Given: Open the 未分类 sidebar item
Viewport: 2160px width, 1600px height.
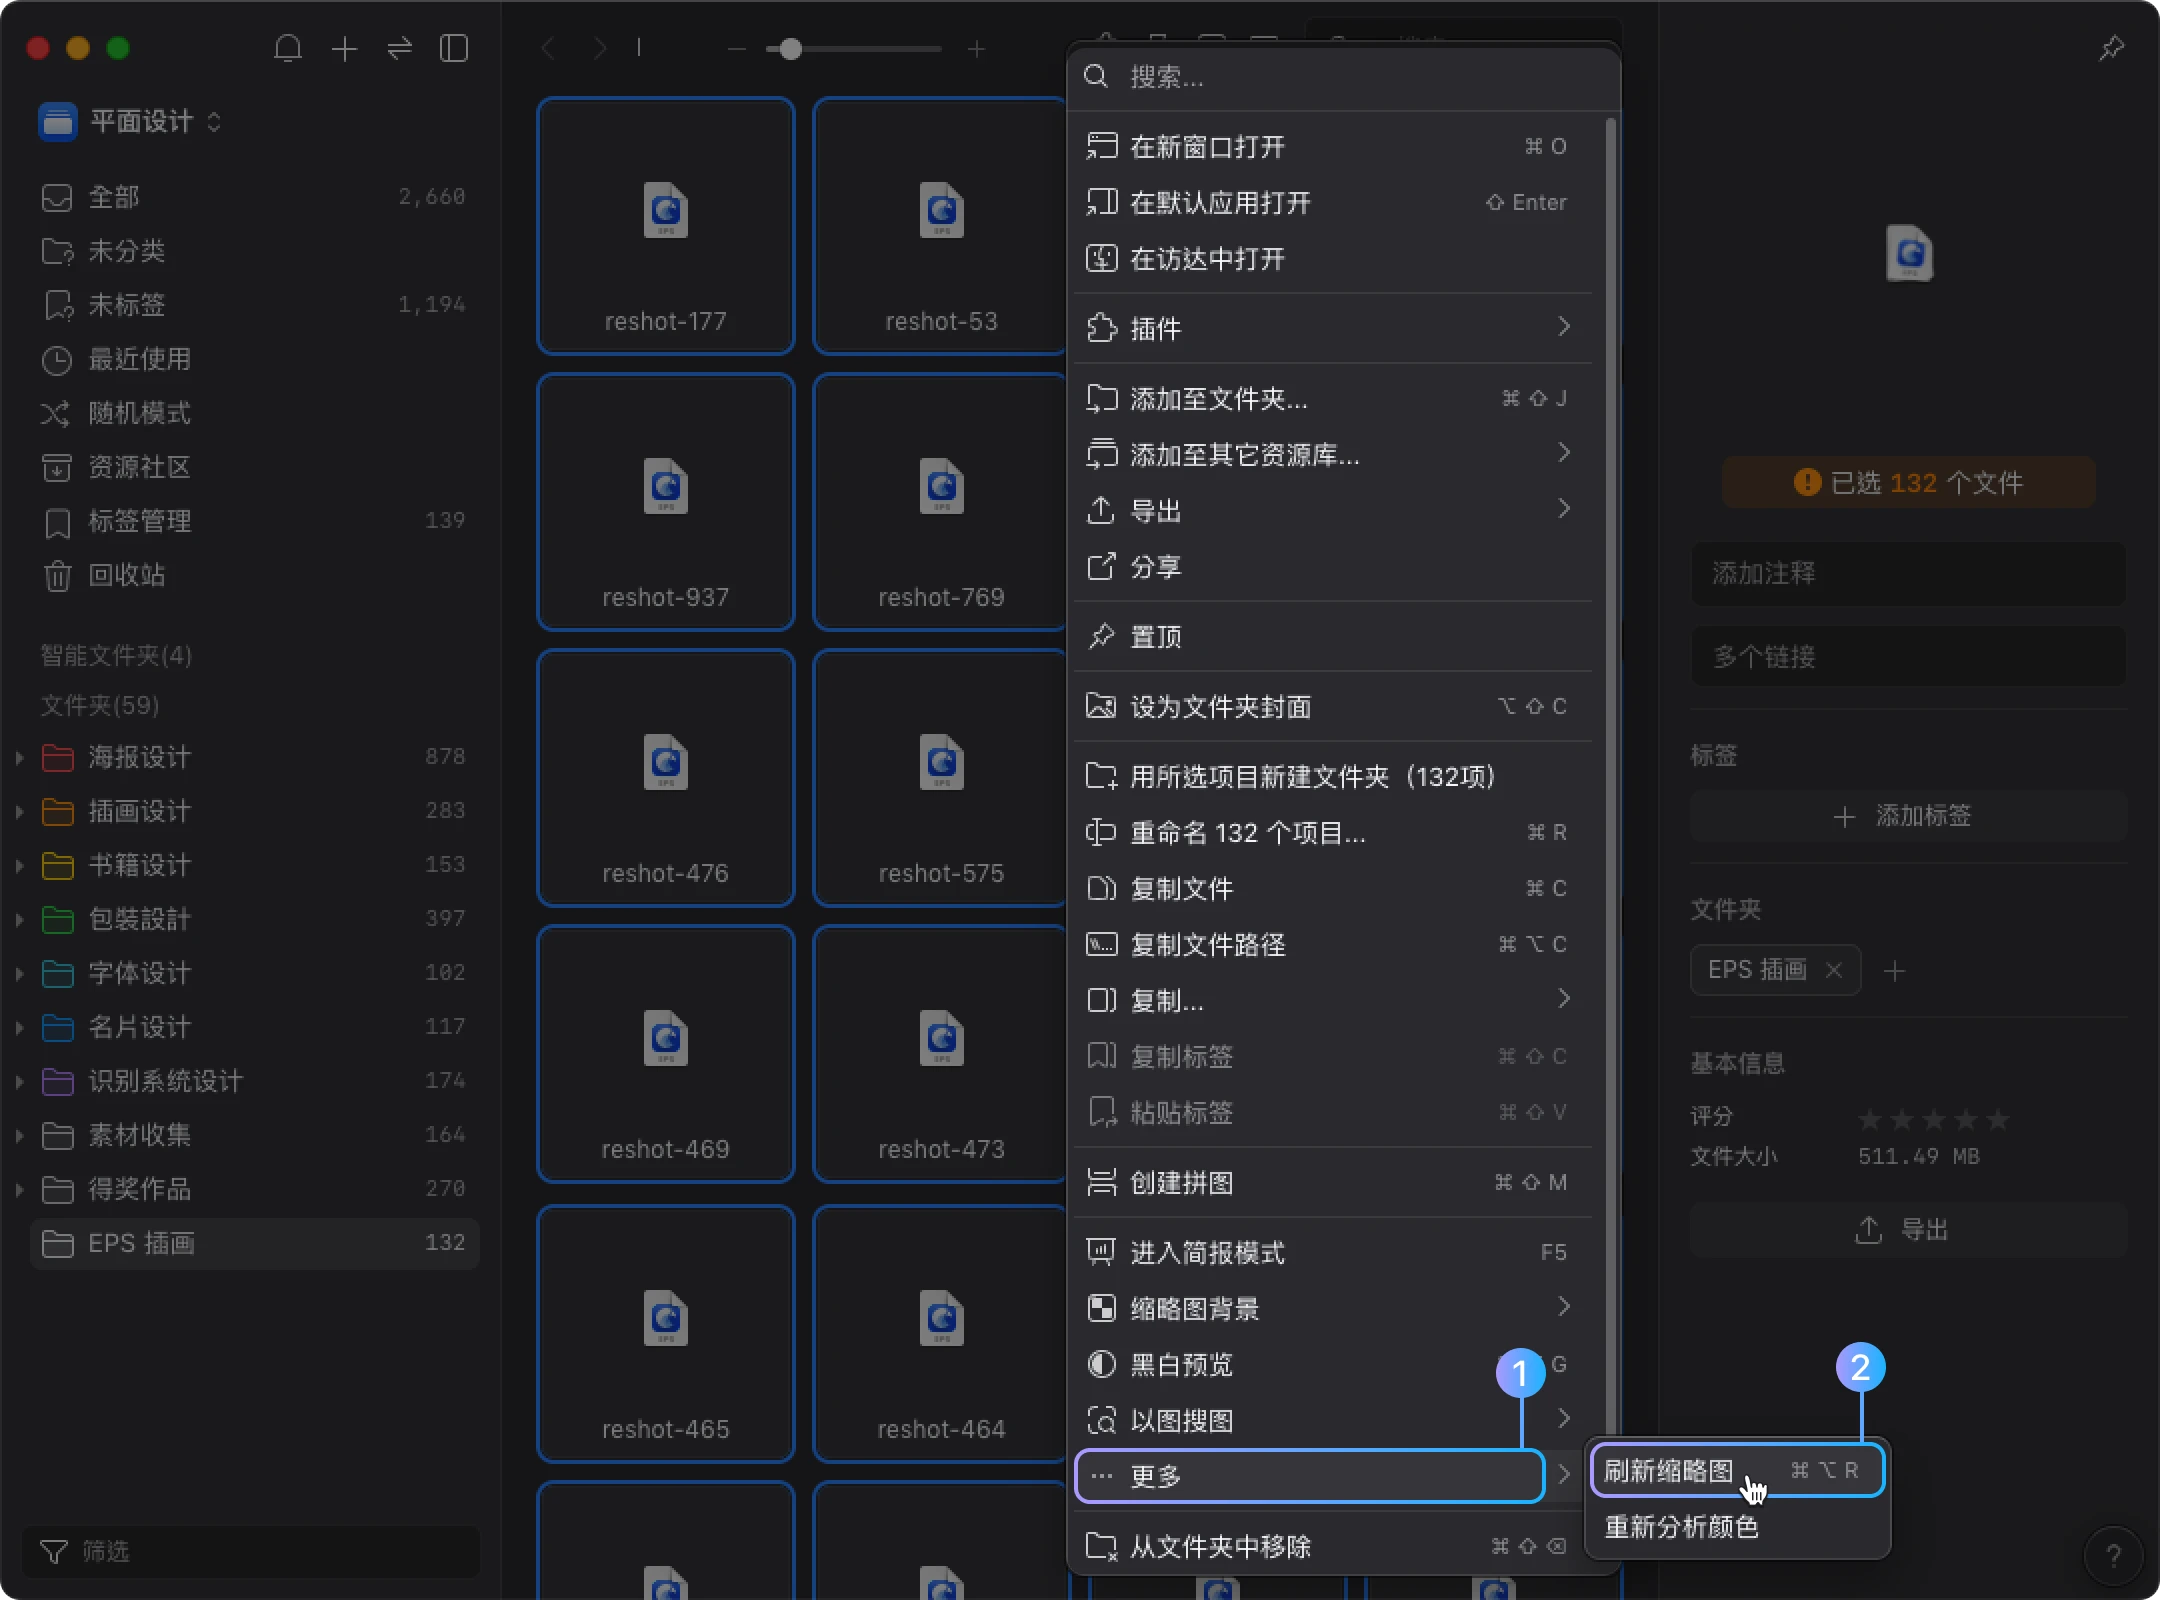Looking at the screenshot, I should click(254, 251).
